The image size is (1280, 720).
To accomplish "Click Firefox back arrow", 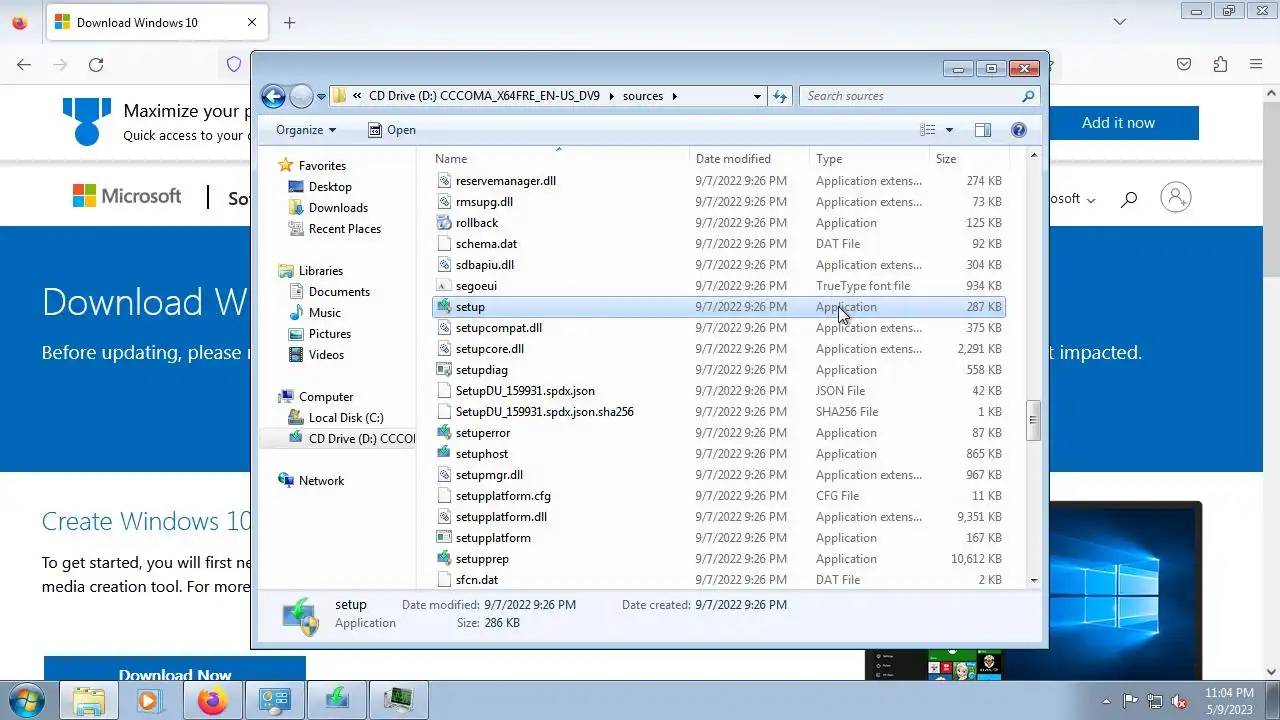I will (x=24, y=64).
